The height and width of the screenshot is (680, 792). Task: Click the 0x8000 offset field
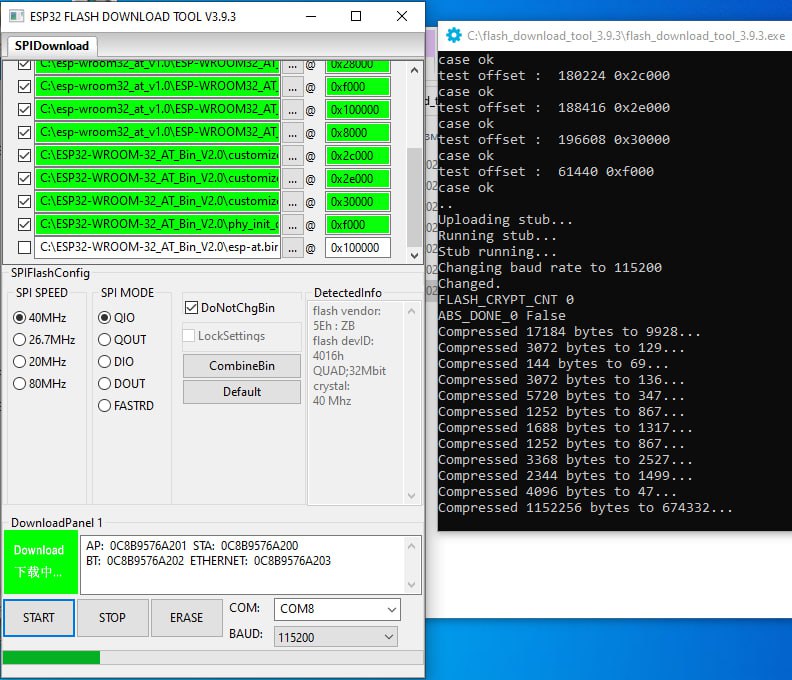click(358, 132)
